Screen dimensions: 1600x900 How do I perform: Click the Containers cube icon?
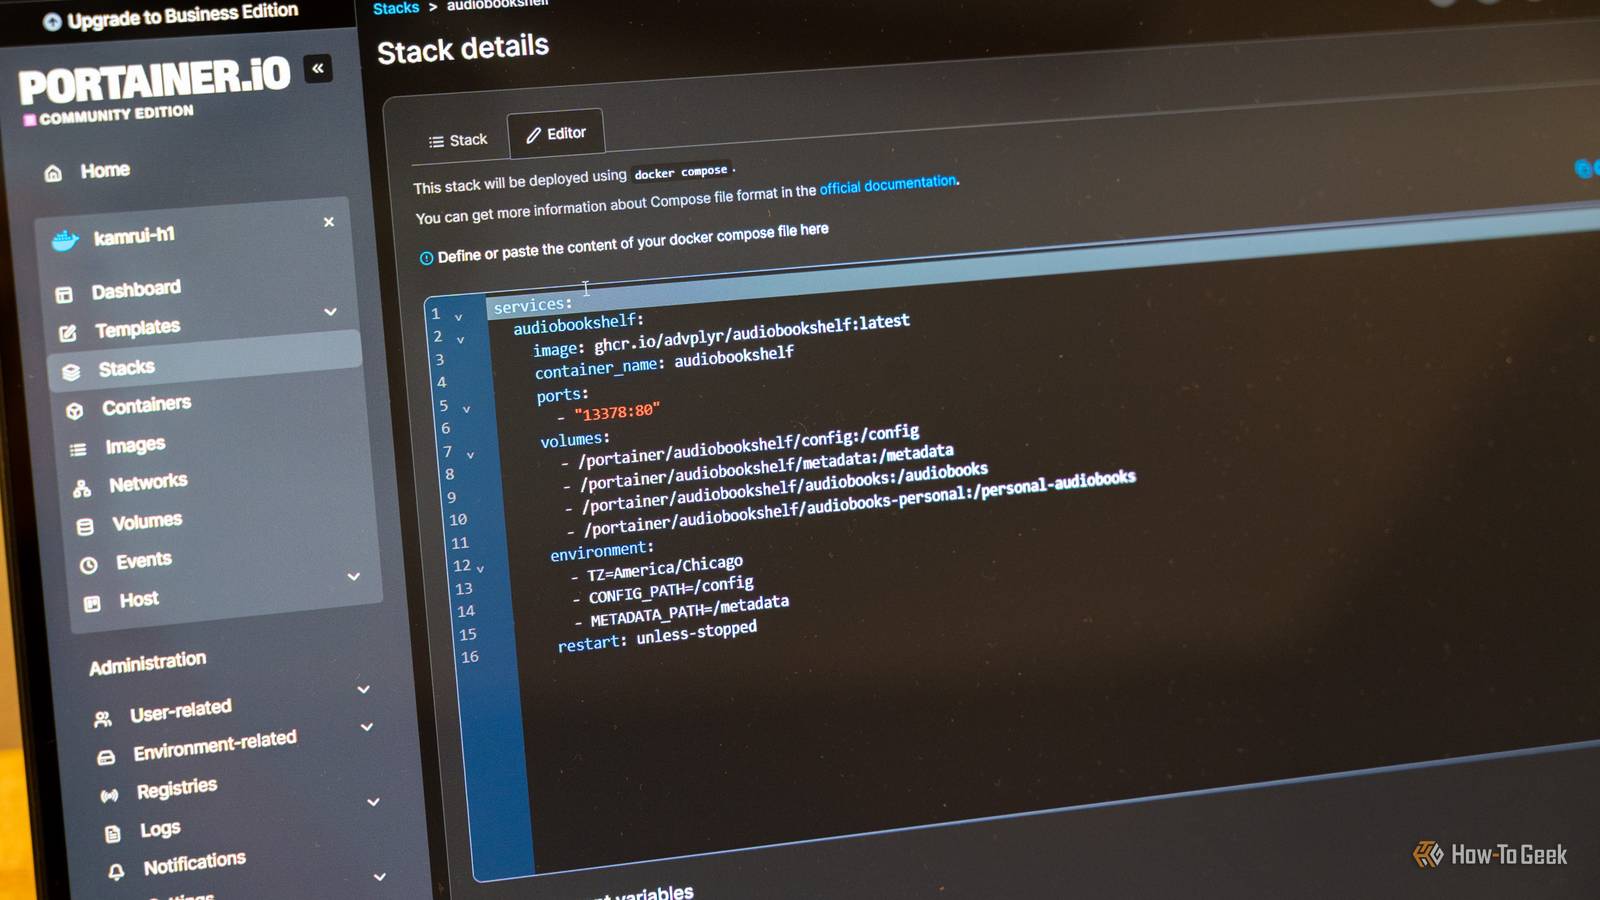[75, 410]
